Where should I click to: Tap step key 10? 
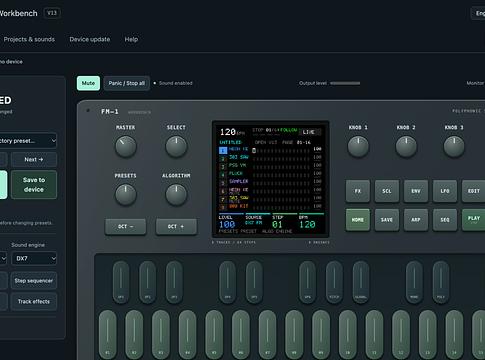point(348,334)
